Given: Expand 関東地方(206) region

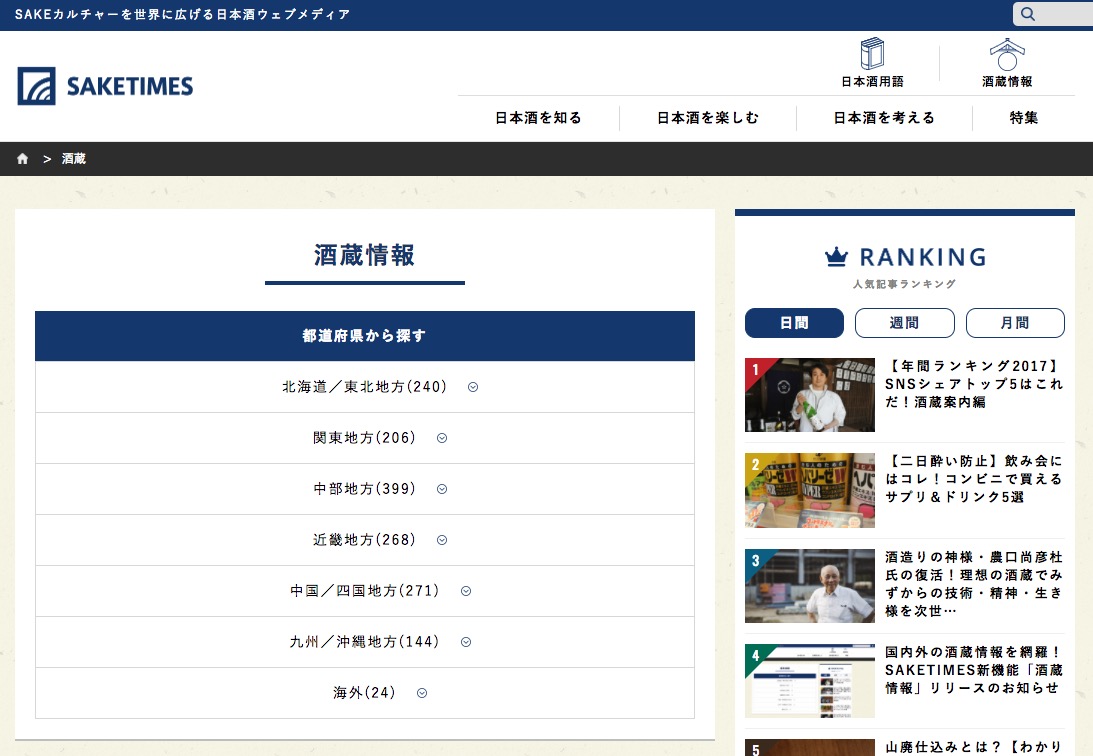Looking at the screenshot, I should click(x=365, y=438).
